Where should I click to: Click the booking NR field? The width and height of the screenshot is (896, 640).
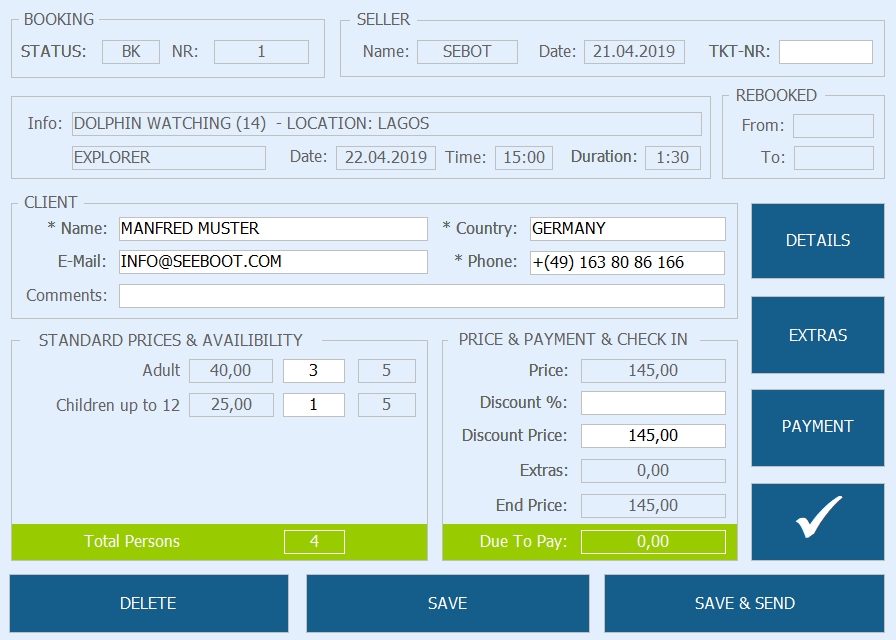[261, 52]
